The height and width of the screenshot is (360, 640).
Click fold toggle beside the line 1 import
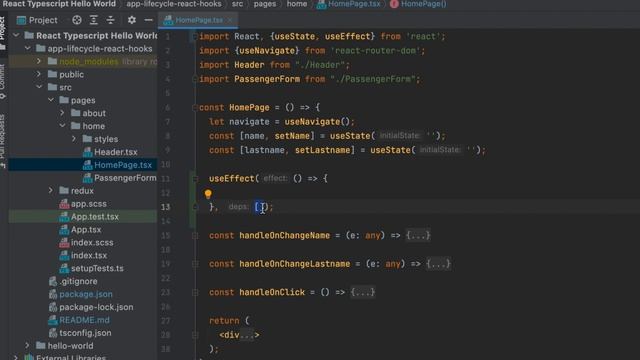tap(195, 37)
